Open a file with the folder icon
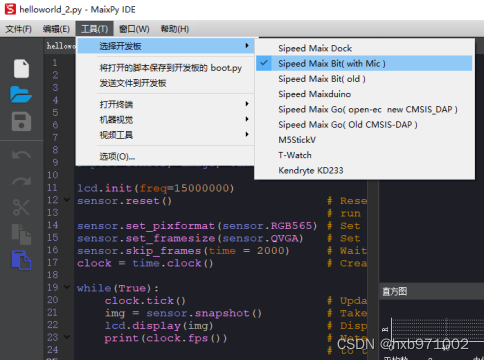This screenshot has width=485, height=360. click(21, 95)
